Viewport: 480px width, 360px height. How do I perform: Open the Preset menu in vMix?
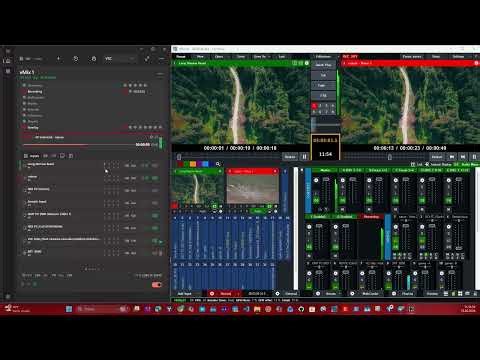pyautogui.click(x=181, y=57)
